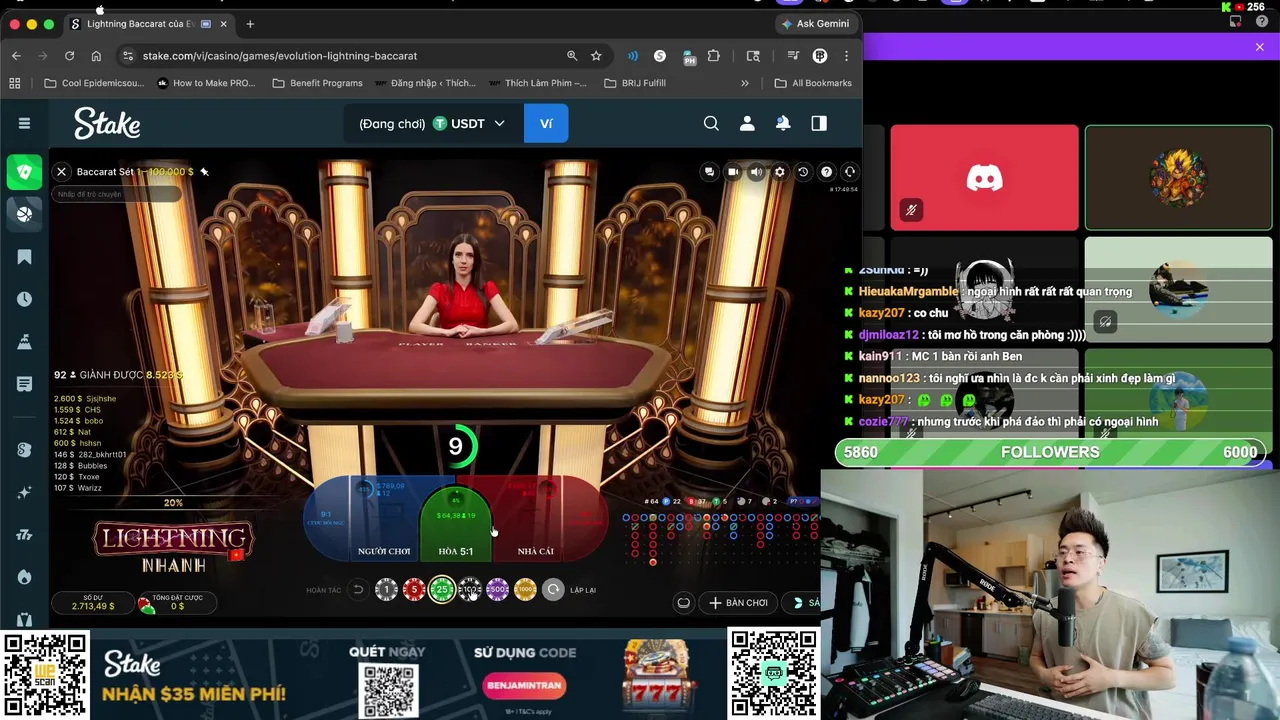Open the Benefit Programs bookmark folder
Screen dimensions: 1280x720
tap(317, 83)
